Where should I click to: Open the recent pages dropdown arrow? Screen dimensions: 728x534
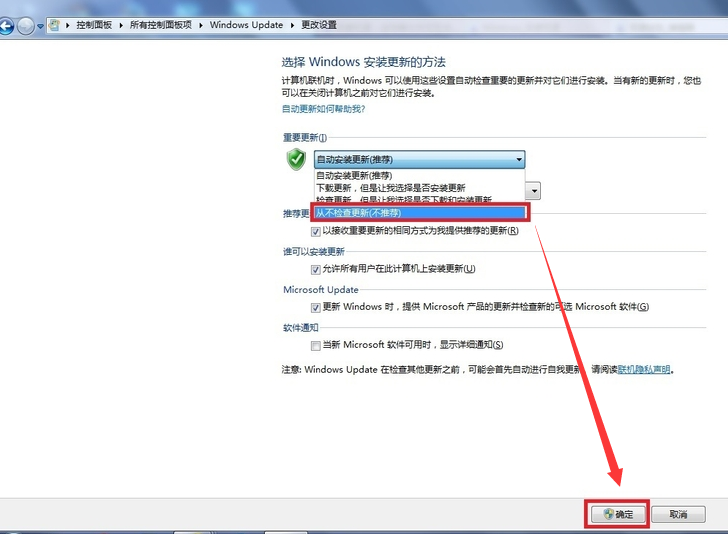[x=40, y=26]
